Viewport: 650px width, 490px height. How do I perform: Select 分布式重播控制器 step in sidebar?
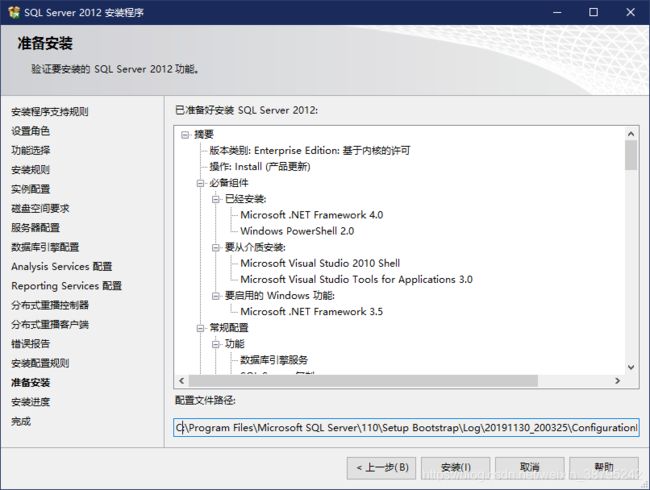tap(50, 305)
